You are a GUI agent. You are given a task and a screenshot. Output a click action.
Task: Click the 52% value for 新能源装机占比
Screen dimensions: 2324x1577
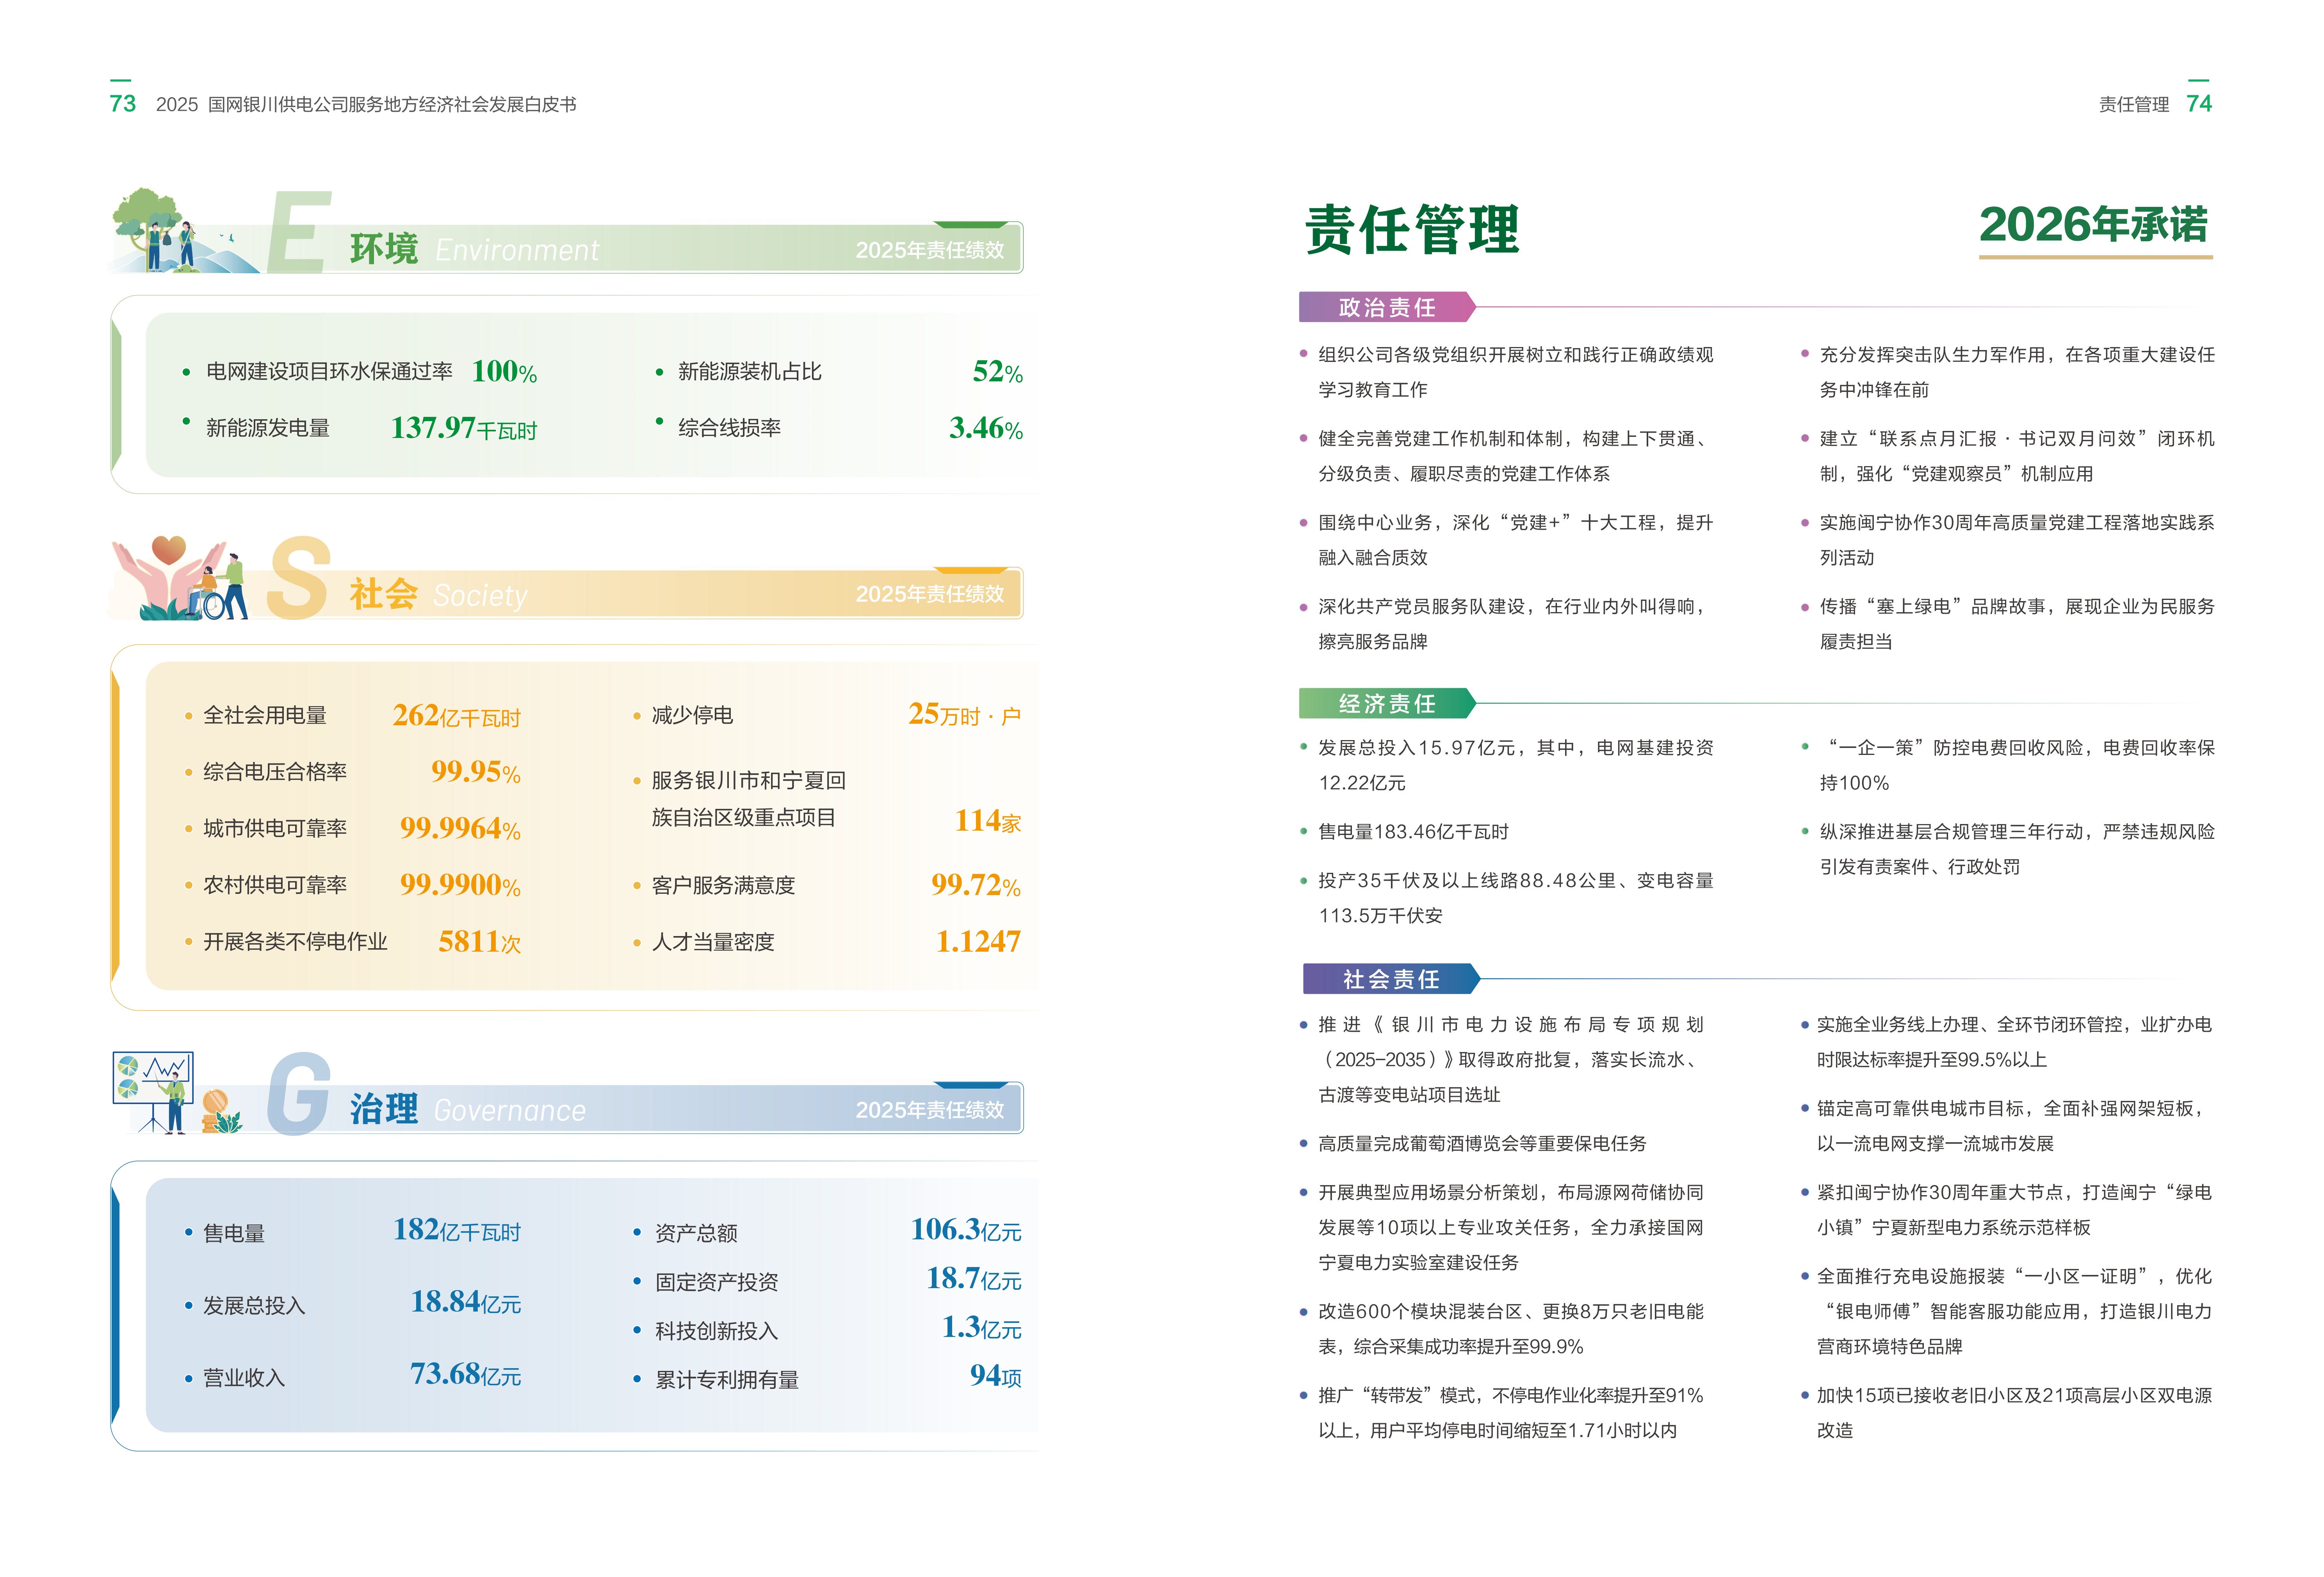point(997,372)
